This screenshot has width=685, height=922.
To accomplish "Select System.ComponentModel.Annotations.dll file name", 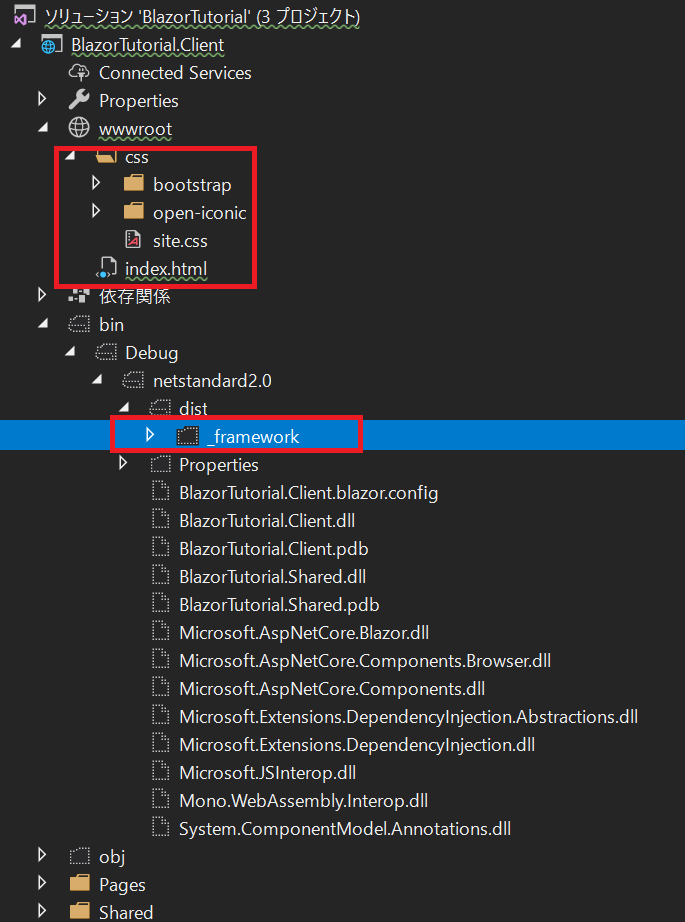I will click(345, 829).
